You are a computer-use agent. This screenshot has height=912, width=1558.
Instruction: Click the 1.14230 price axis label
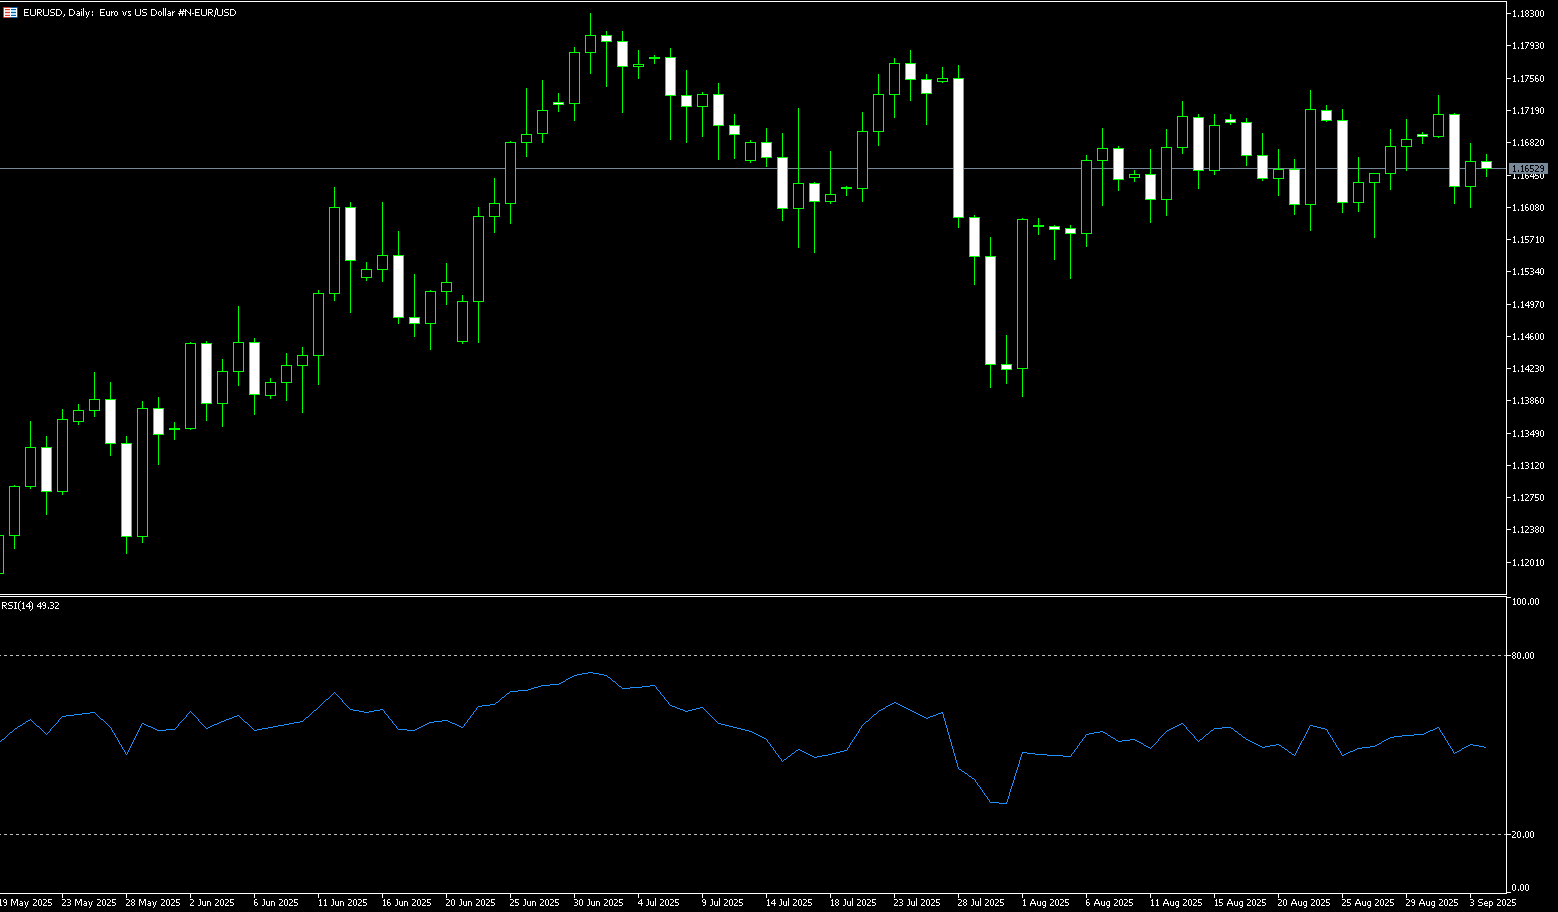coord(1527,369)
